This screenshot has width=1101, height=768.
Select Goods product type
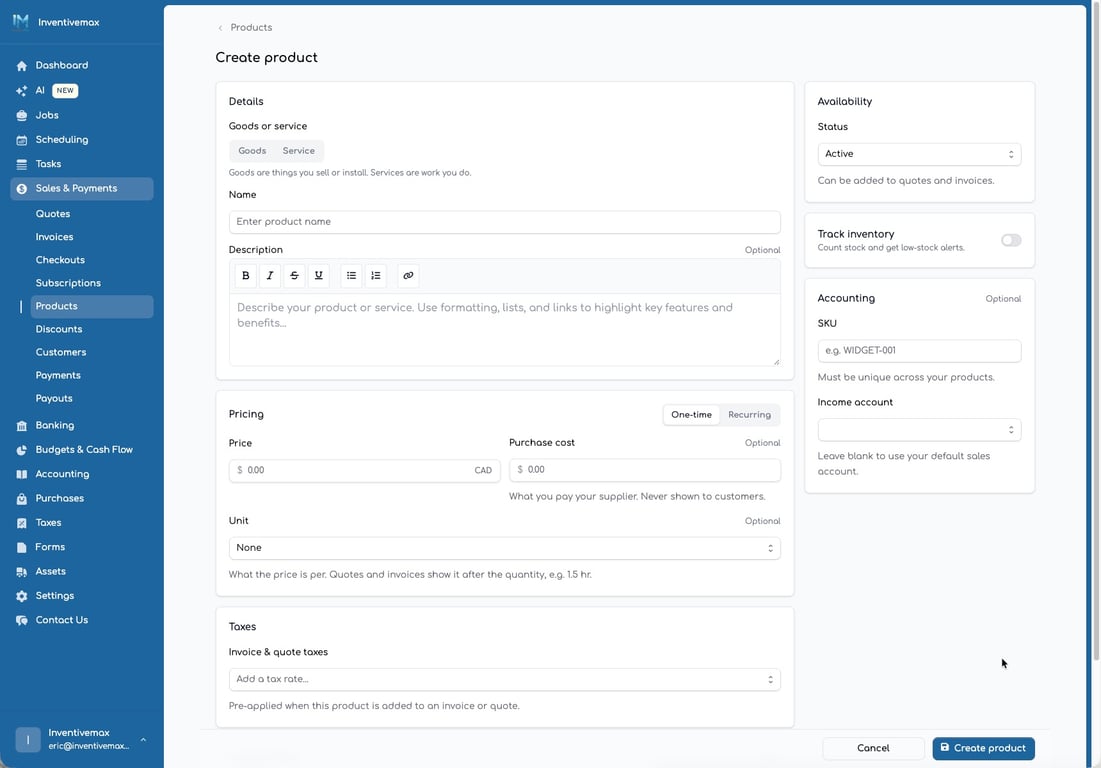click(252, 151)
